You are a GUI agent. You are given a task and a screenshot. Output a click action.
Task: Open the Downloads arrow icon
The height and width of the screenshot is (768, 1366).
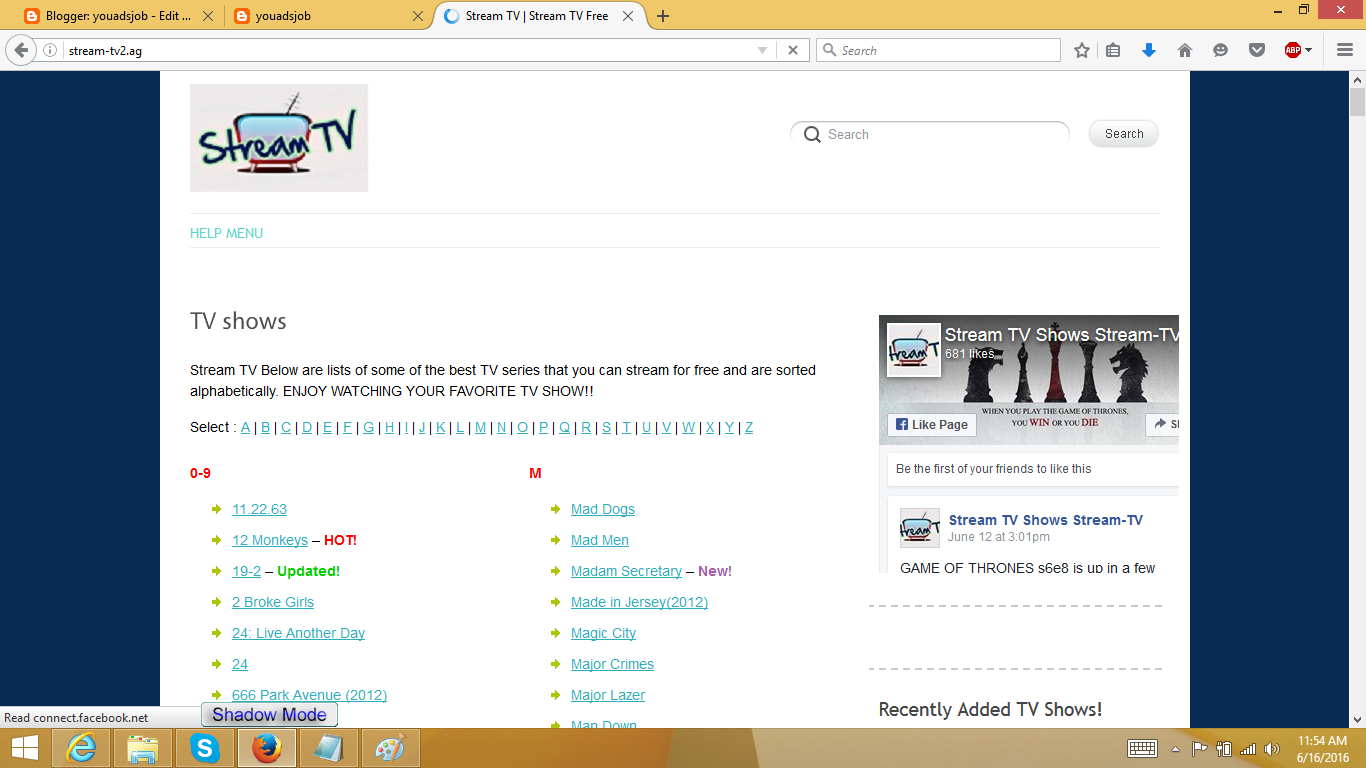(1149, 49)
